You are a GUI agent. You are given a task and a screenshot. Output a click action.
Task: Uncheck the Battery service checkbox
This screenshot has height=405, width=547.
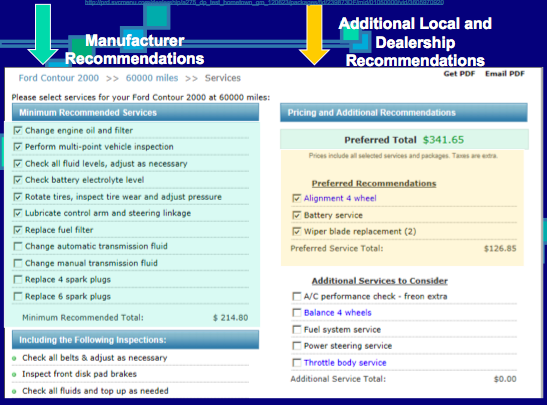click(x=297, y=215)
